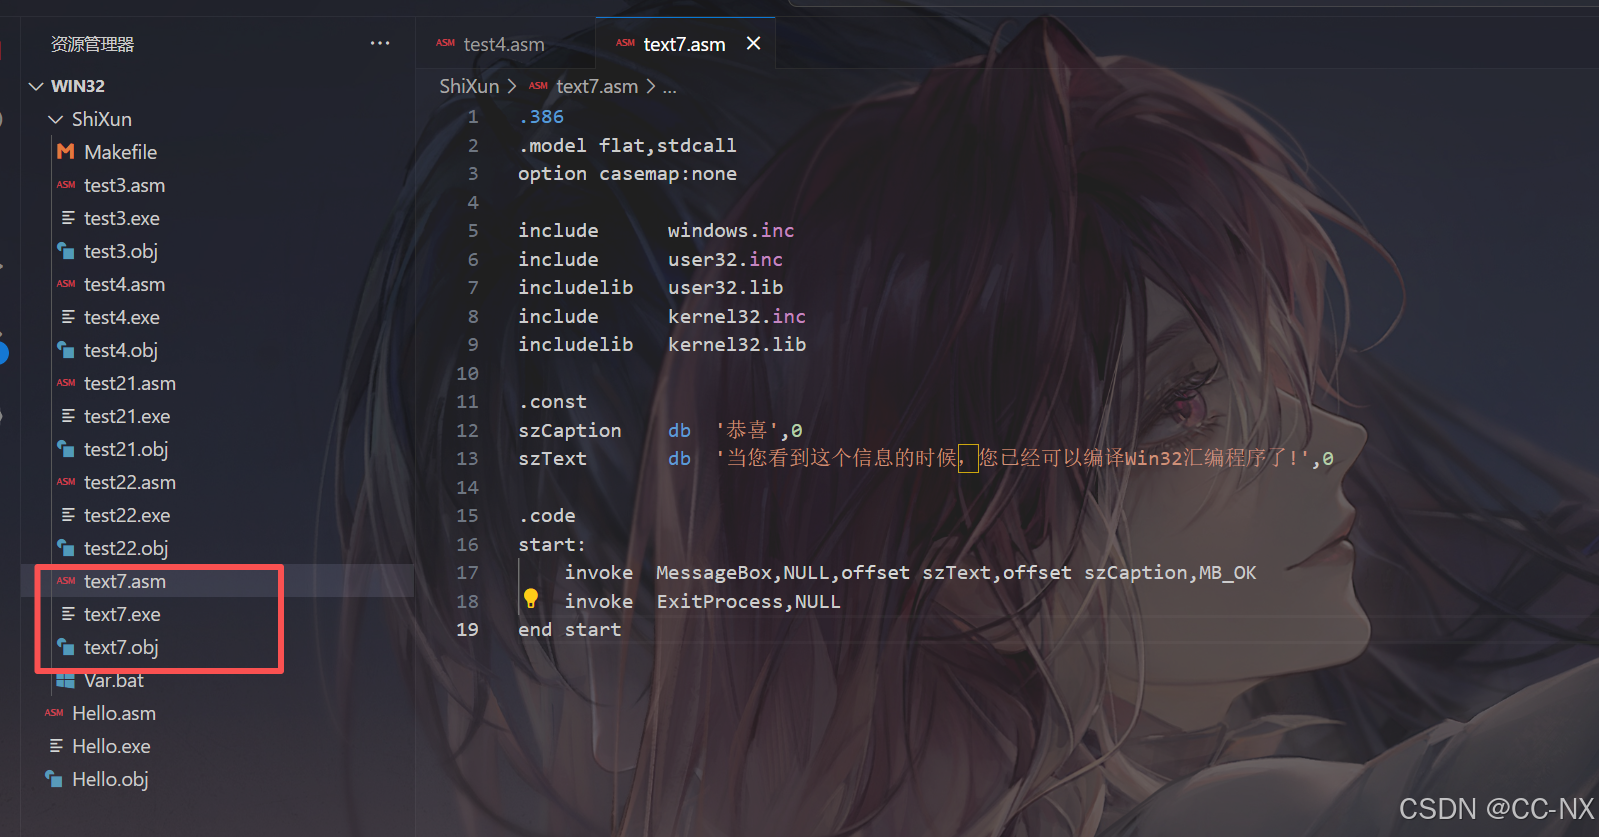This screenshot has height=837, width=1599.
Task: Select text7.exe in the file tree
Action: [x=122, y=614]
